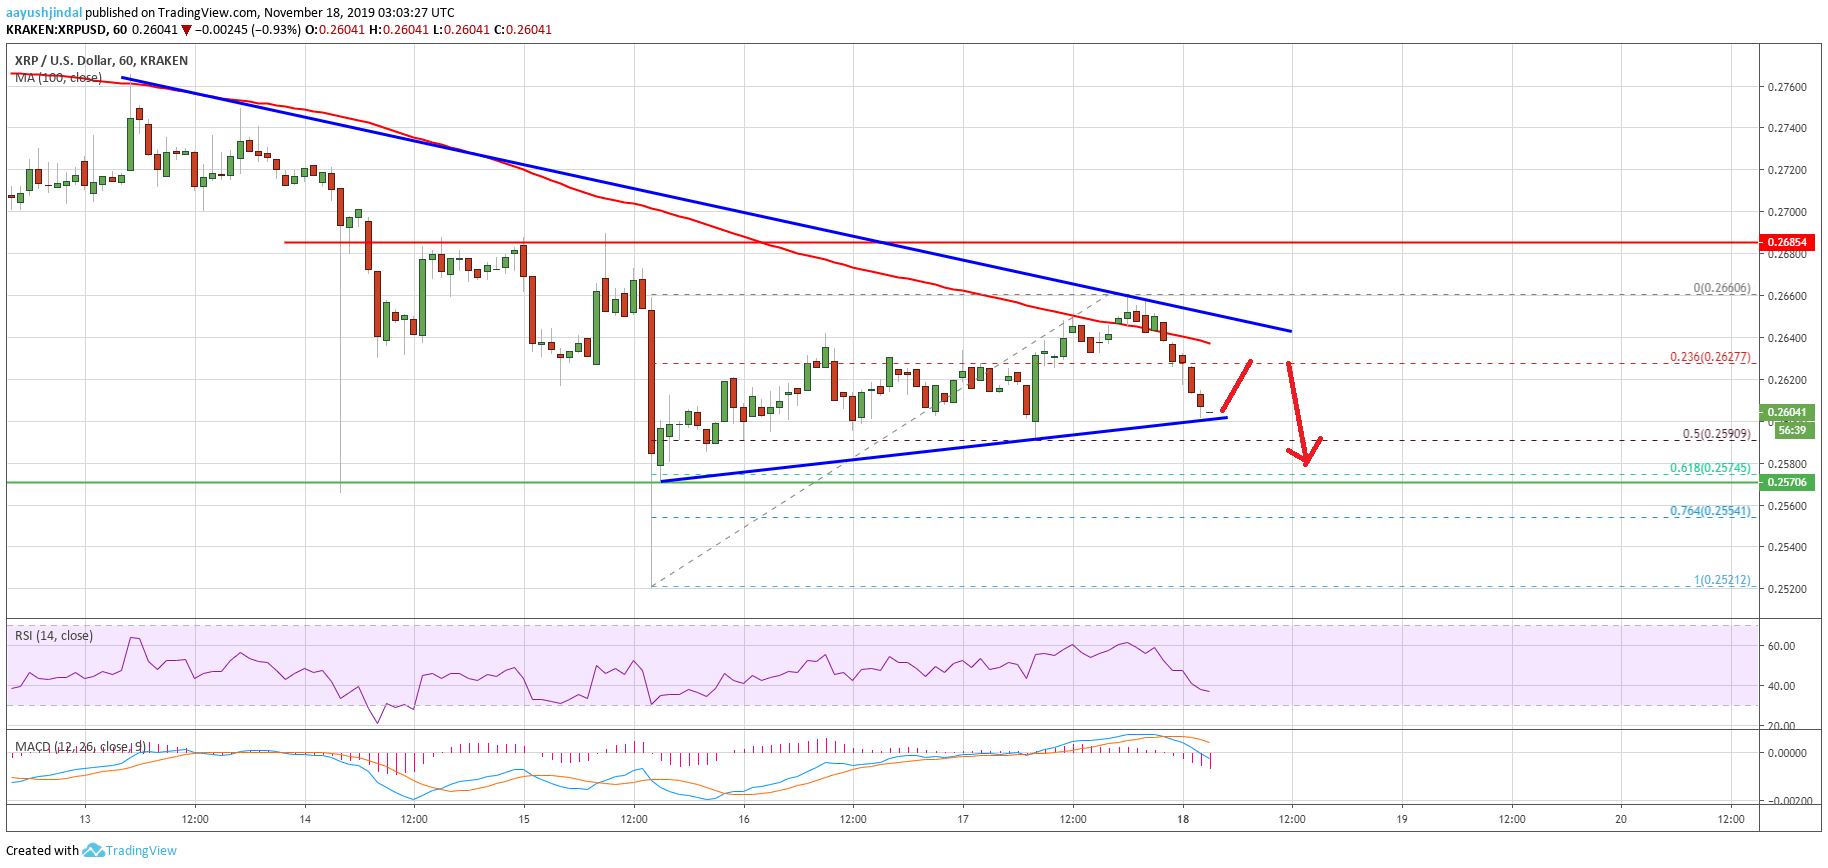Select the 0(0.26606) Fibonacci level label

point(1722,288)
